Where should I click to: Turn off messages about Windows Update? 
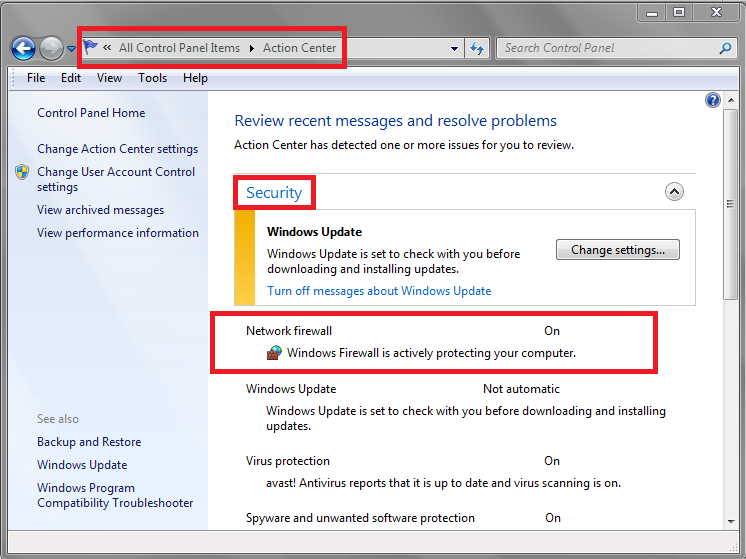click(x=379, y=291)
